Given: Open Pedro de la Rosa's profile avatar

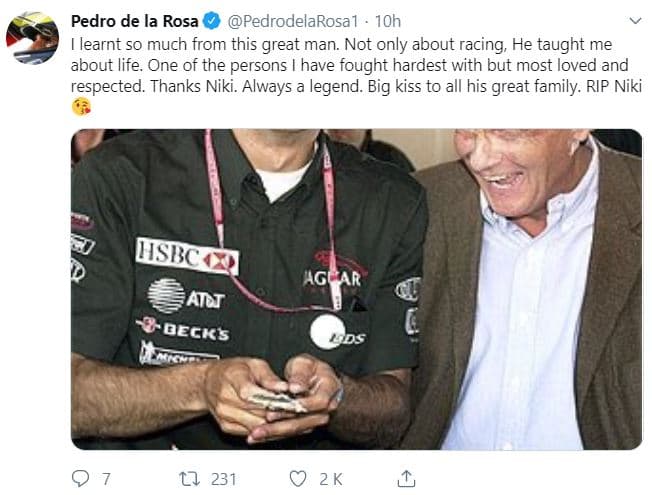Looking at the screenshot, I should [x=32, y=38].
